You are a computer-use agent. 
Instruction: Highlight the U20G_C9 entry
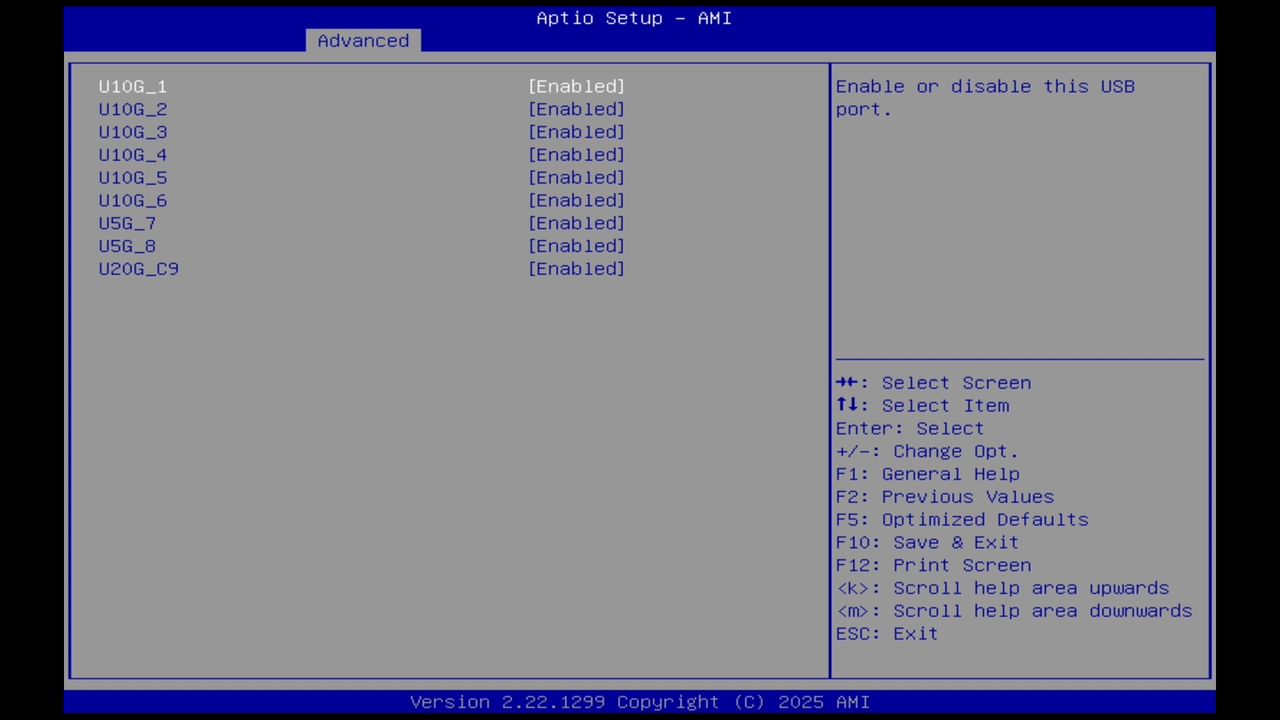[138, 268]
